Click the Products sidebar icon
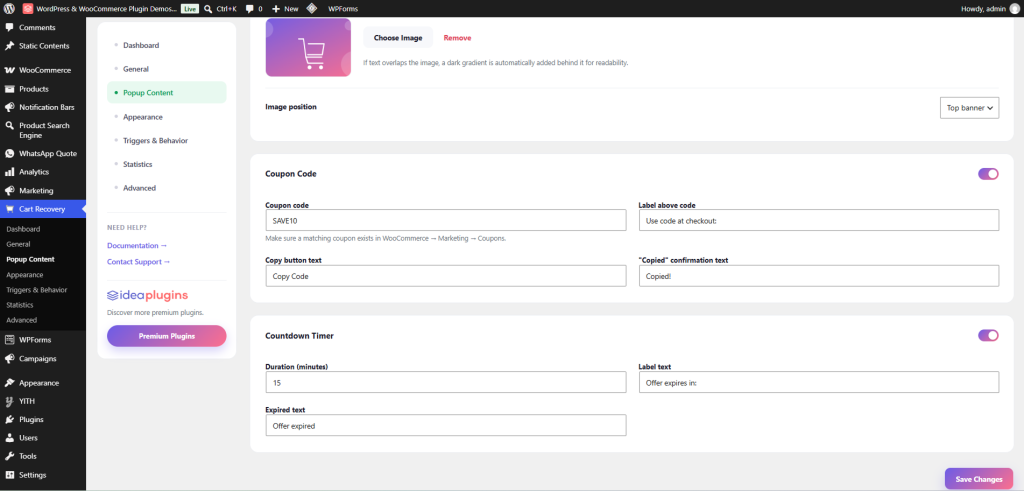The image size is (1024, 491). [x=9, y=89]
